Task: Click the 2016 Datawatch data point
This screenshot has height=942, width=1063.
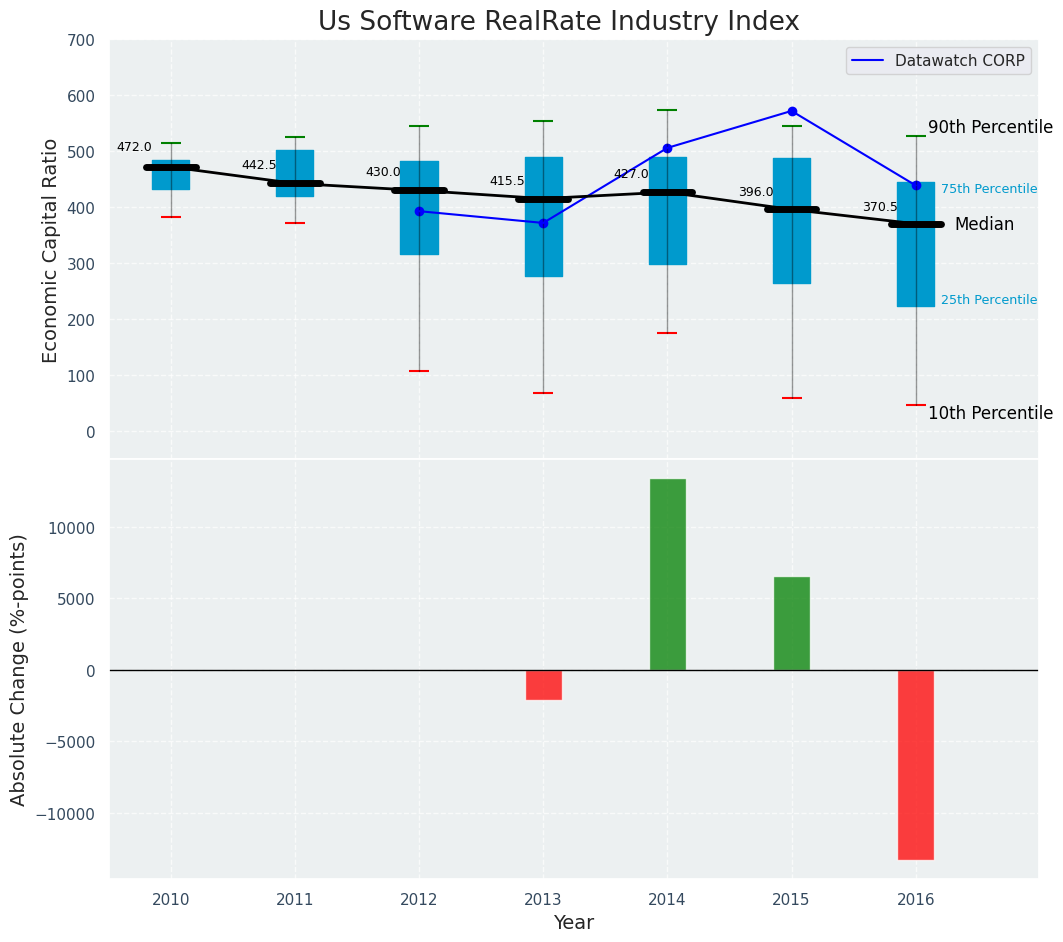Action: (916, 185)
